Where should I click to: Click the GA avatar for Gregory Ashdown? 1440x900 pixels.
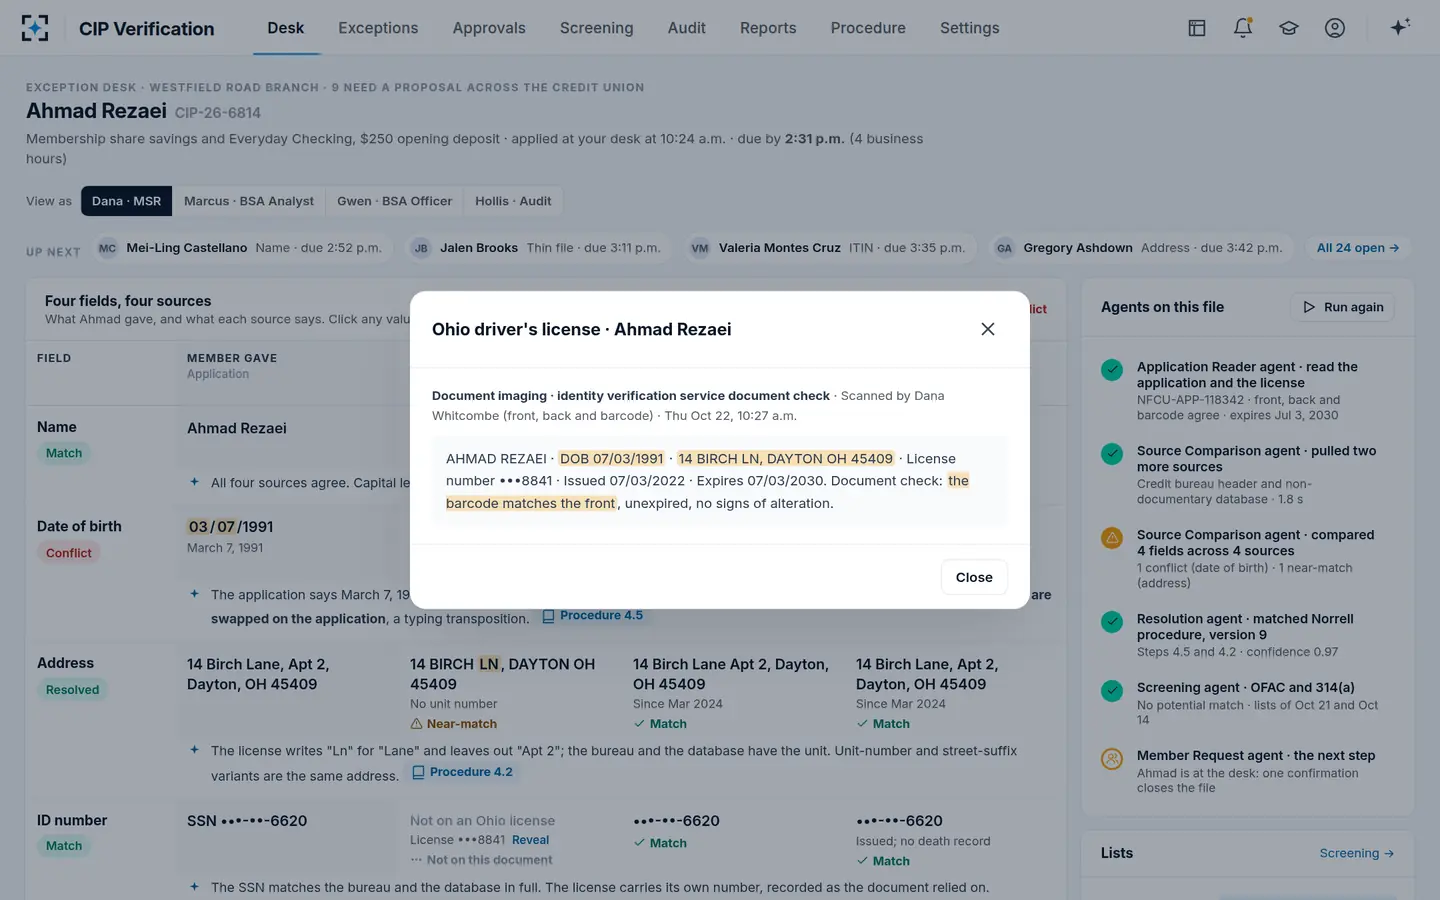coord(1005,248)
